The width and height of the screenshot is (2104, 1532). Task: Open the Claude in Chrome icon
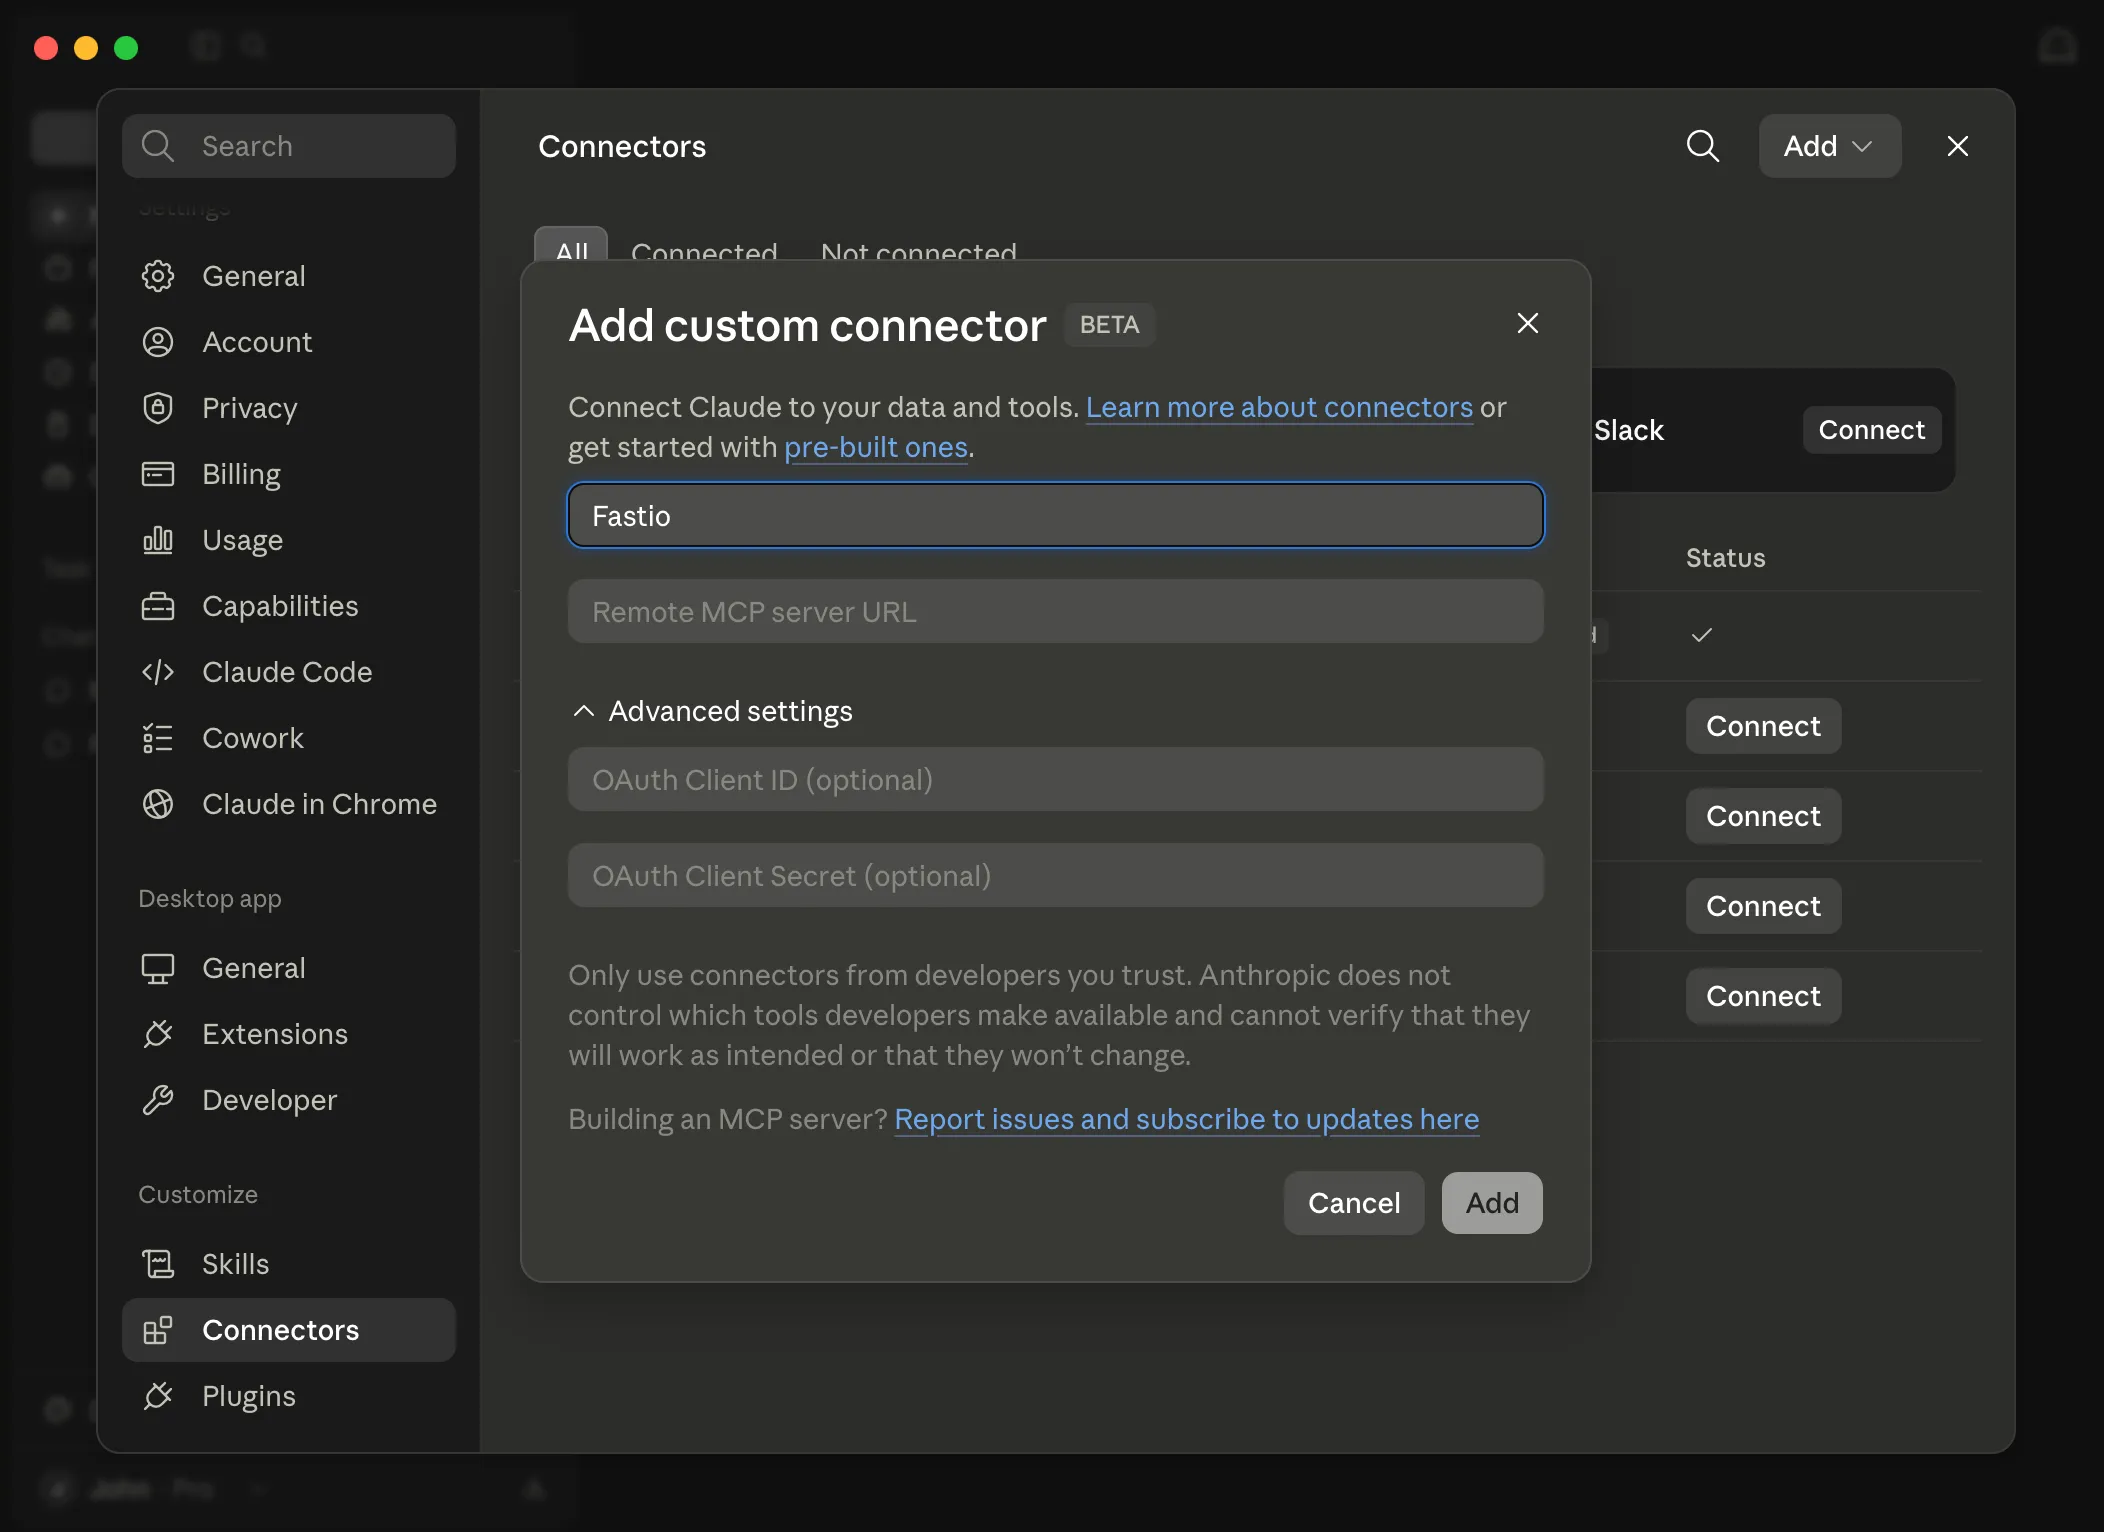(157, 804)
